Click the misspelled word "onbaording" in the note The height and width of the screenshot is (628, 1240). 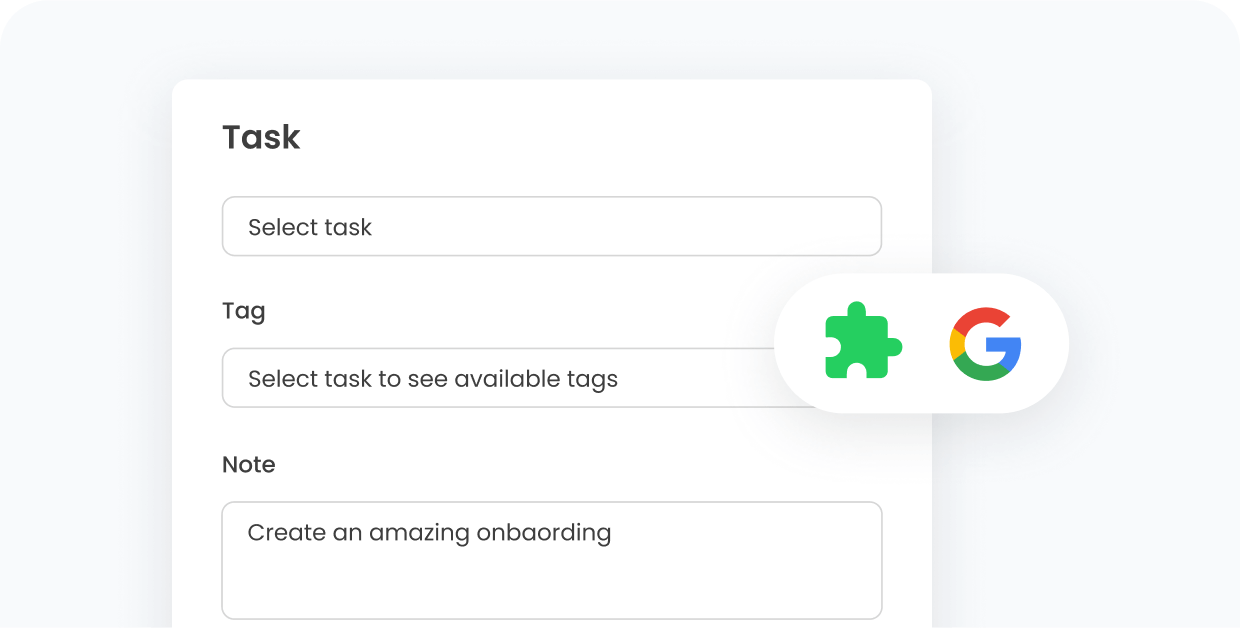[x=543, y=532]
